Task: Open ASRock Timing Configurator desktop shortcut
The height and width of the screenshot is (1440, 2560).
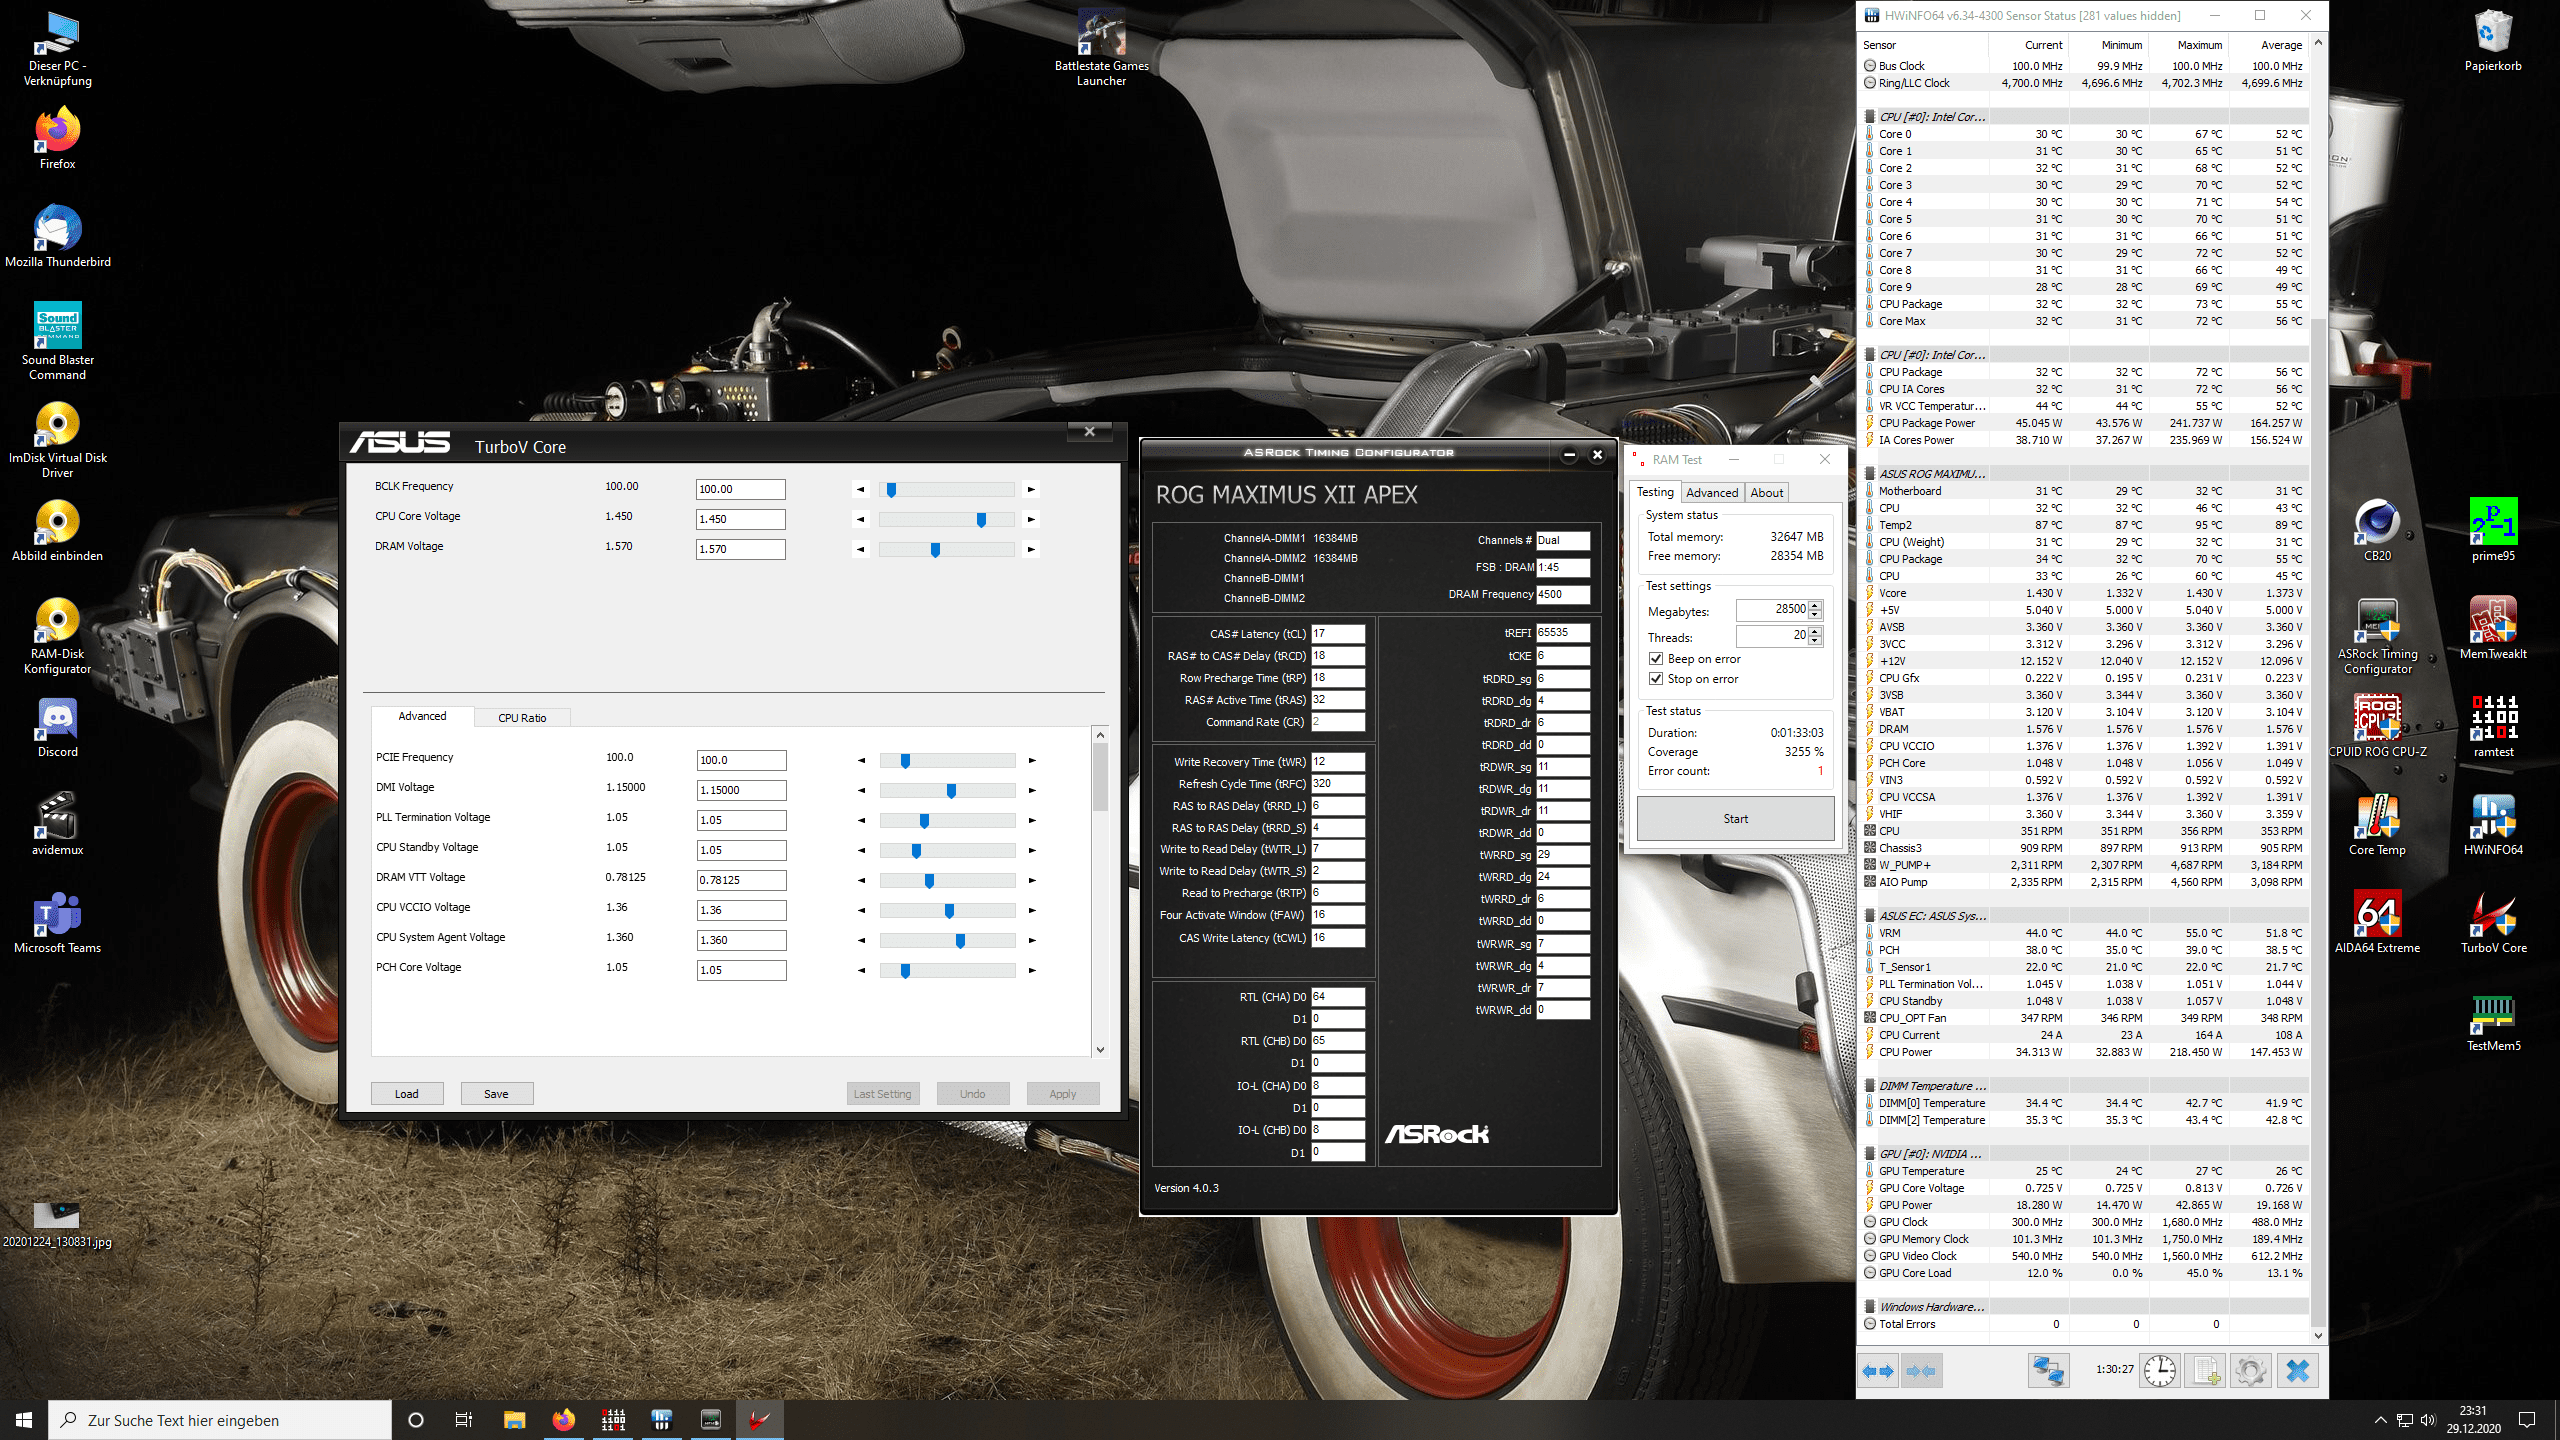Action: tap(2377, 636)
